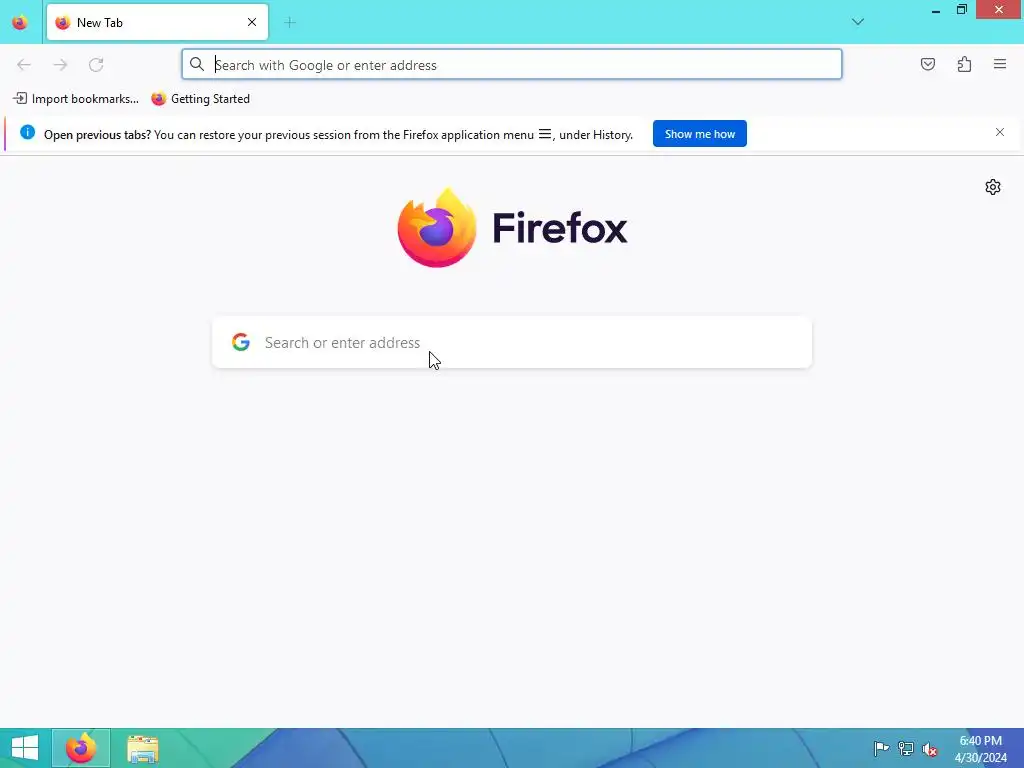Viewport: 1024px width, 768px height.
Task: Open the Save to Pocket icon
Action: tap(927, 64)
